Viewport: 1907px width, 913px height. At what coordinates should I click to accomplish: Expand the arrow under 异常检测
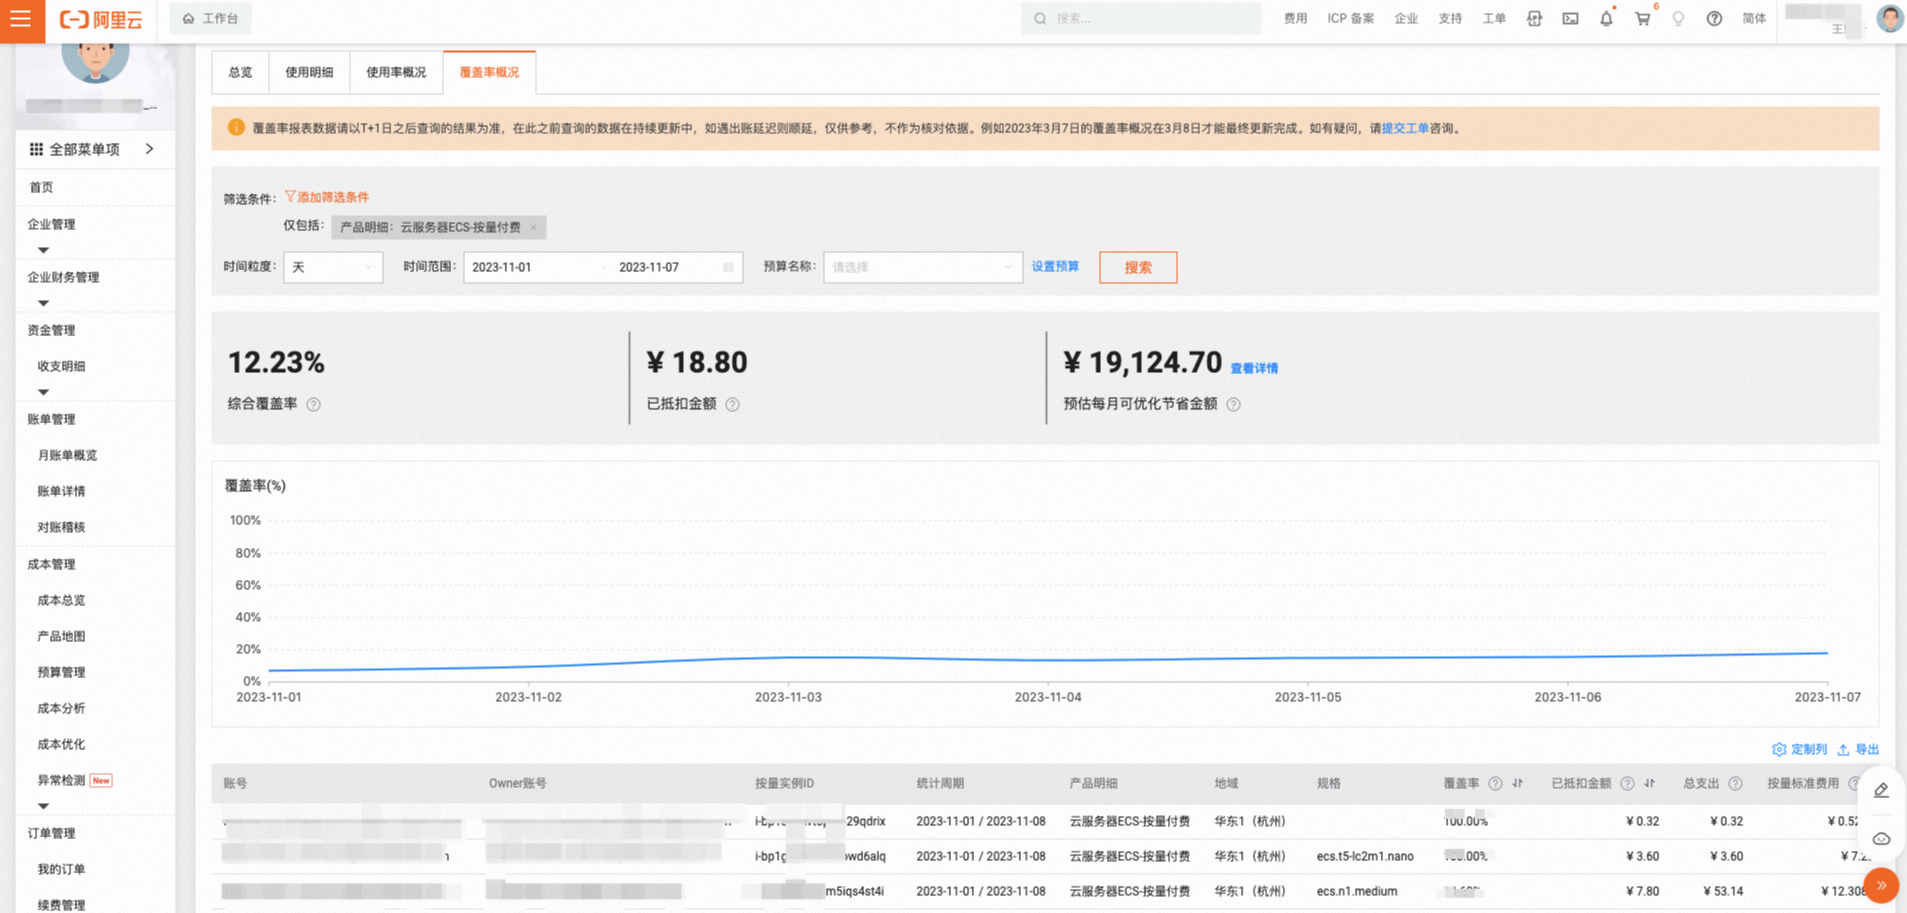(43, 806)
